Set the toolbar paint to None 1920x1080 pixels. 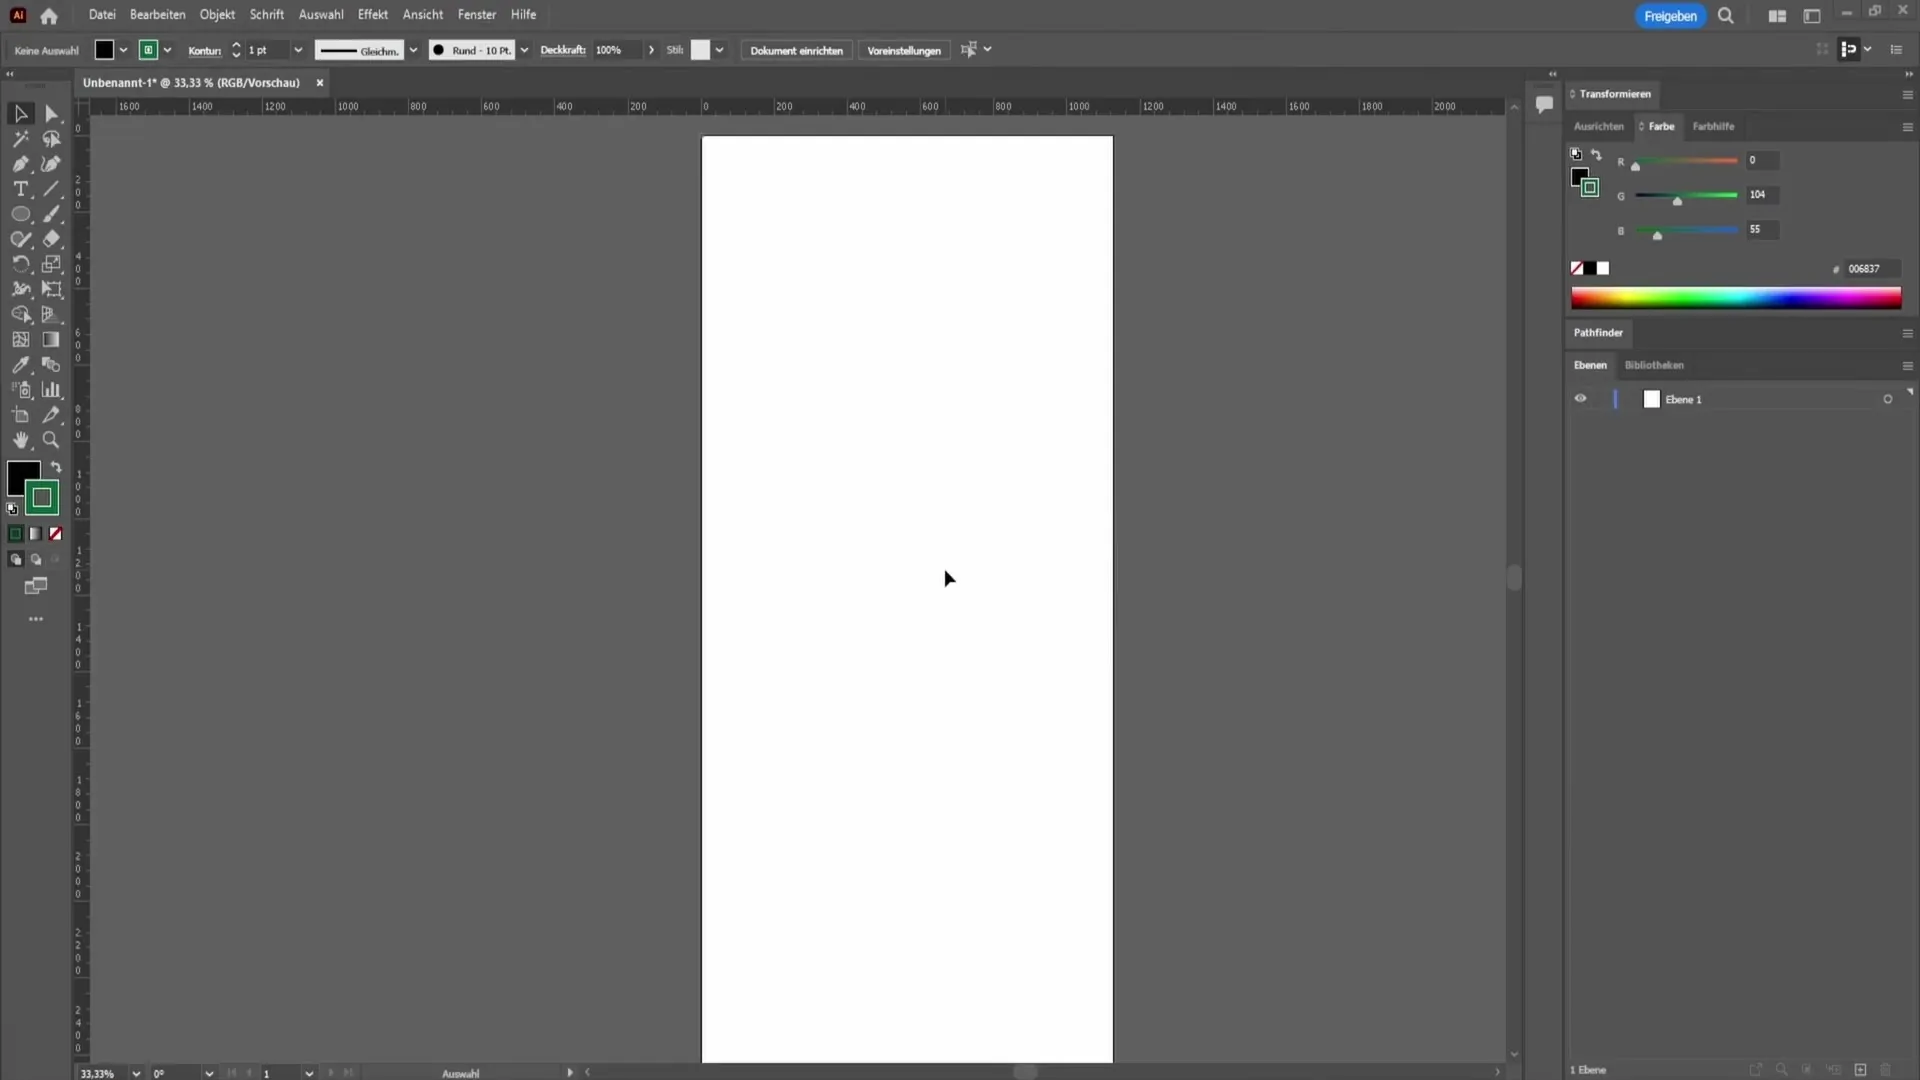point(55,534)
